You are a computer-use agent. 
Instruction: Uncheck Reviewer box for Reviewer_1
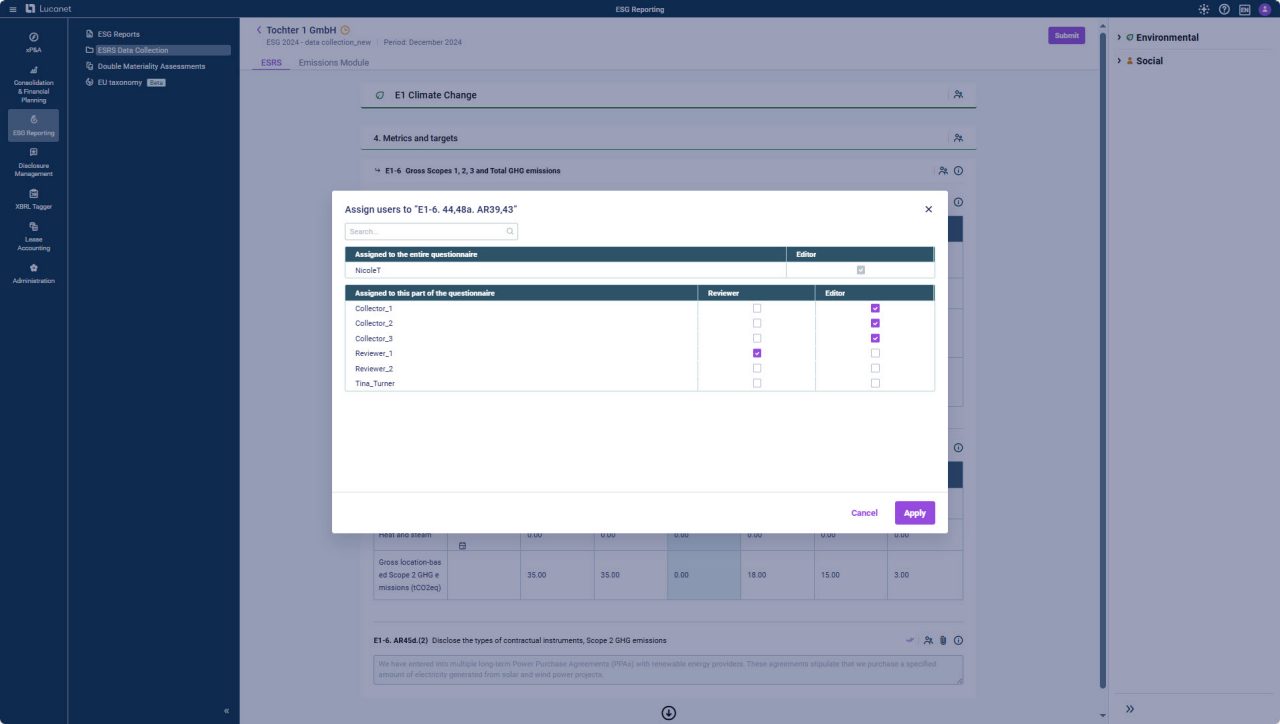[757, 353]
